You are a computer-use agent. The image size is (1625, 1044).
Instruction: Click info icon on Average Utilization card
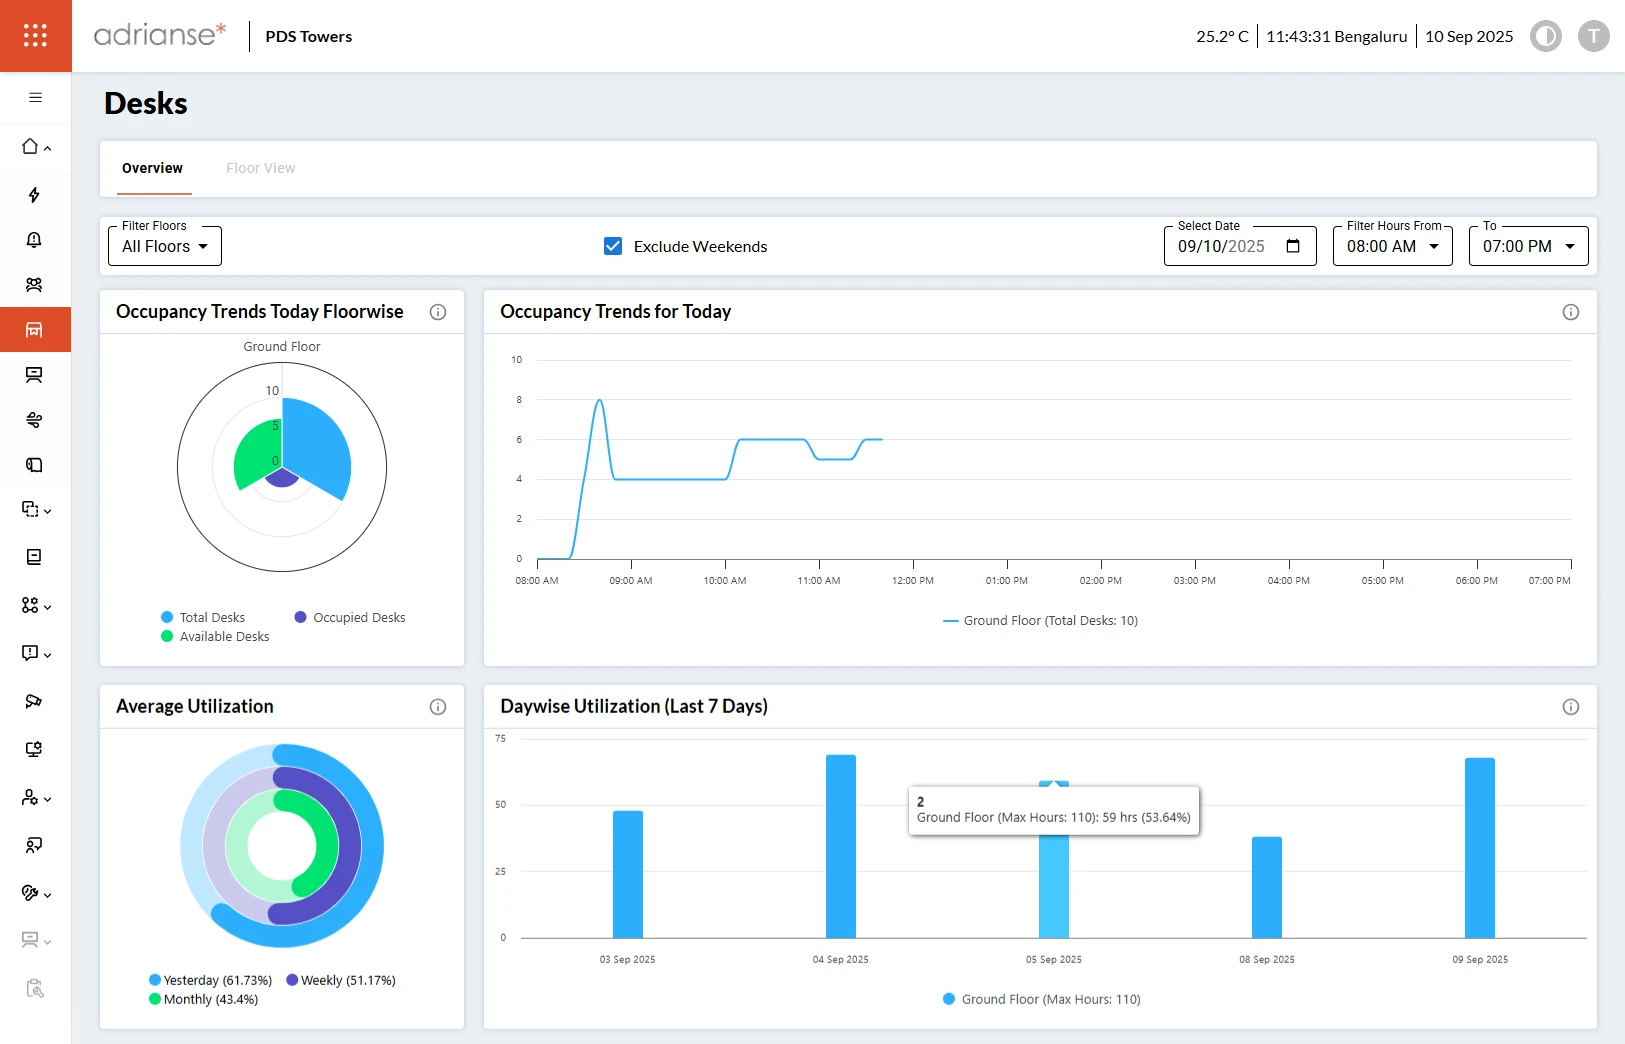[x=438, y=707]
